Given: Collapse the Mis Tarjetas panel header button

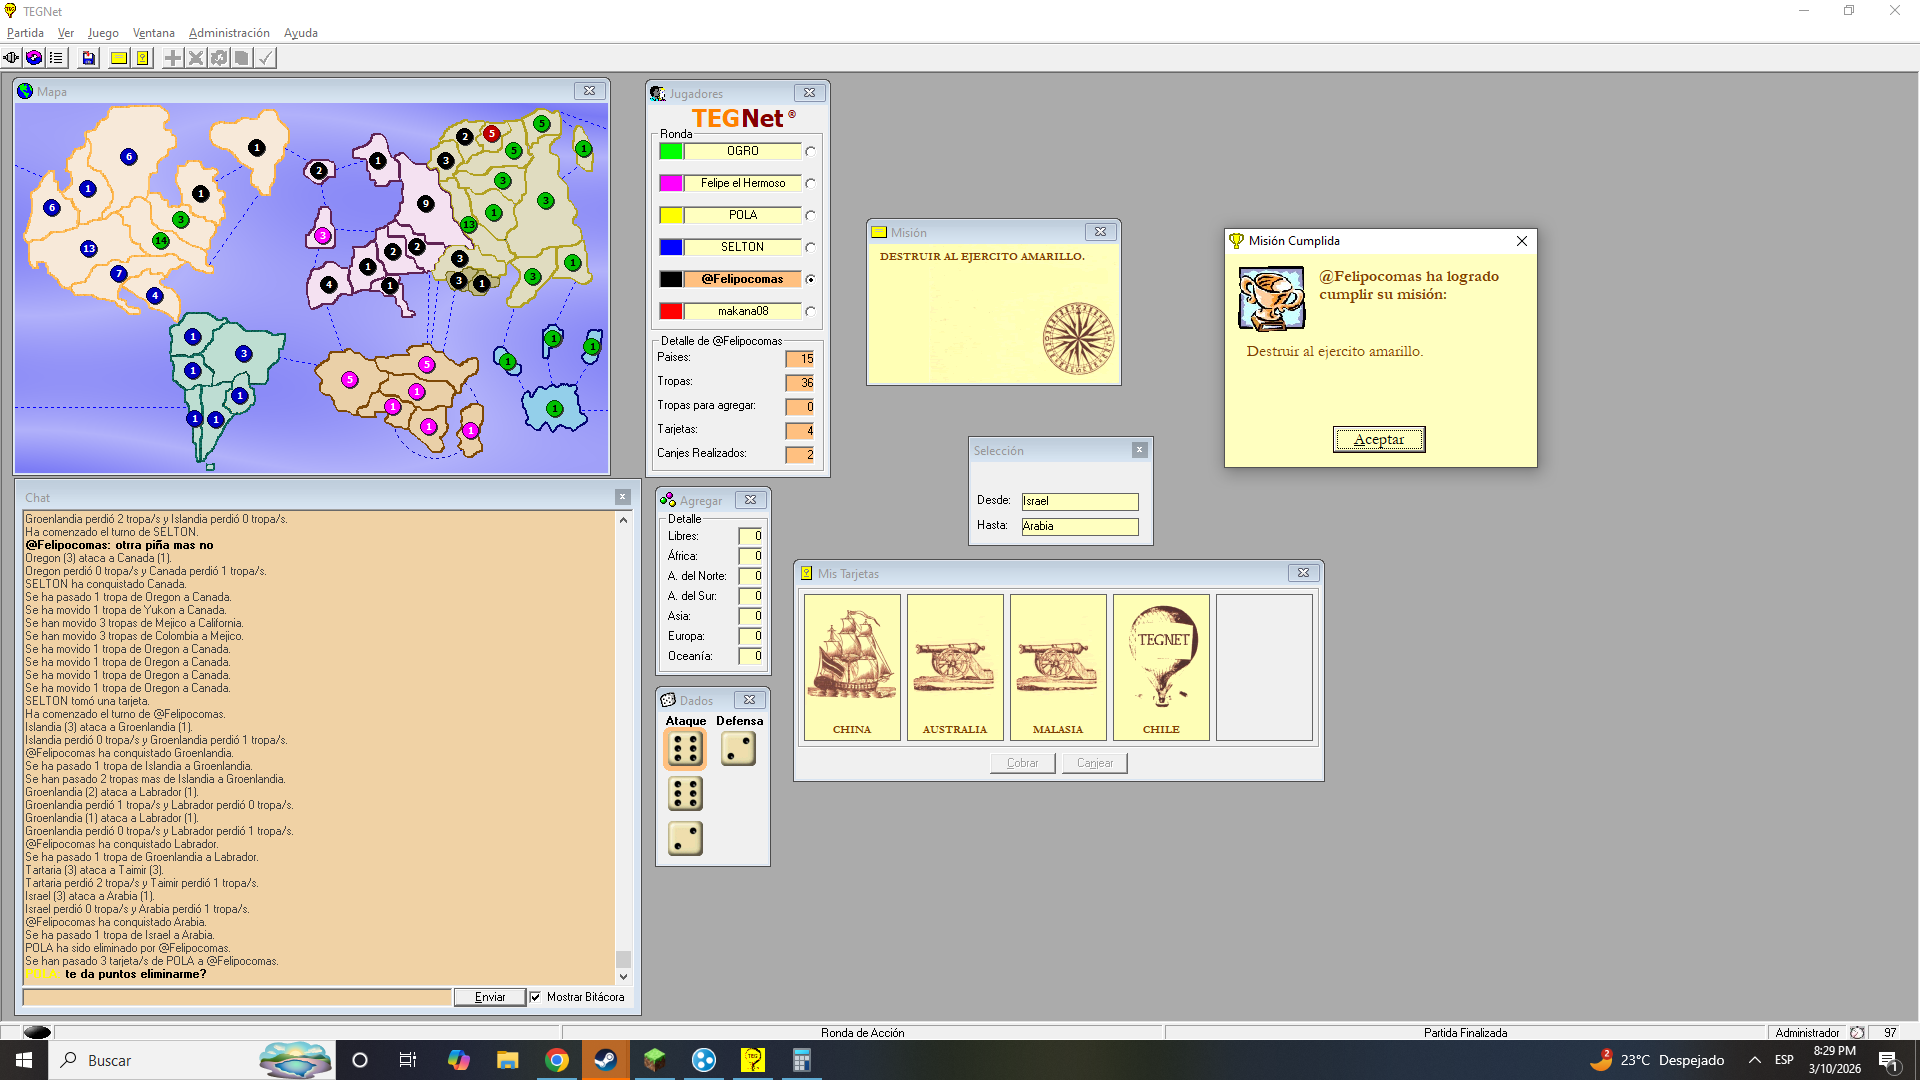Looking at the screenshot, I should (1302, 573).
